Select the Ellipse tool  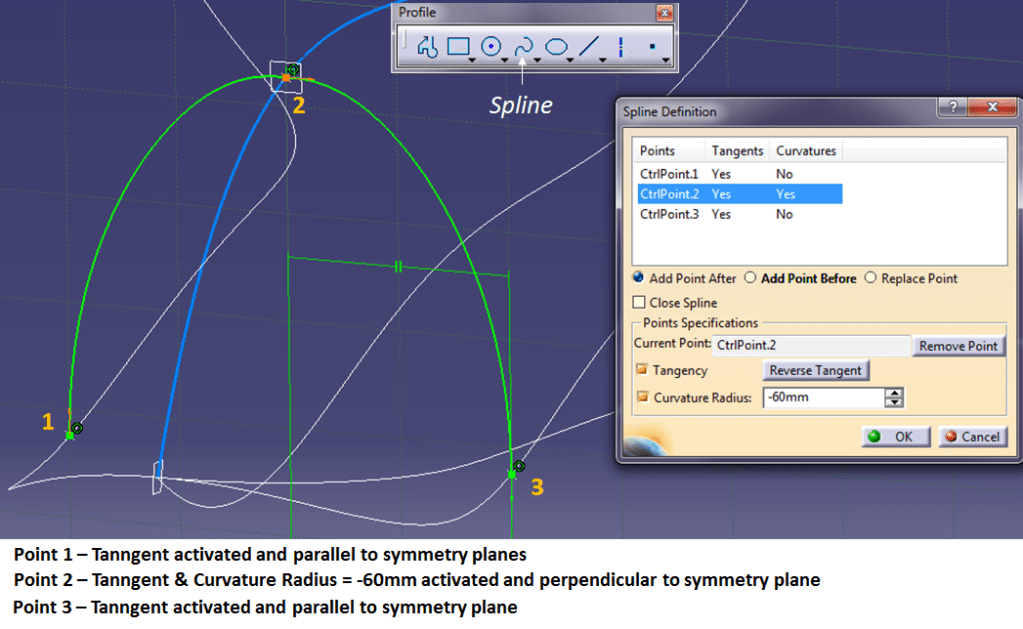click(557, 46)
